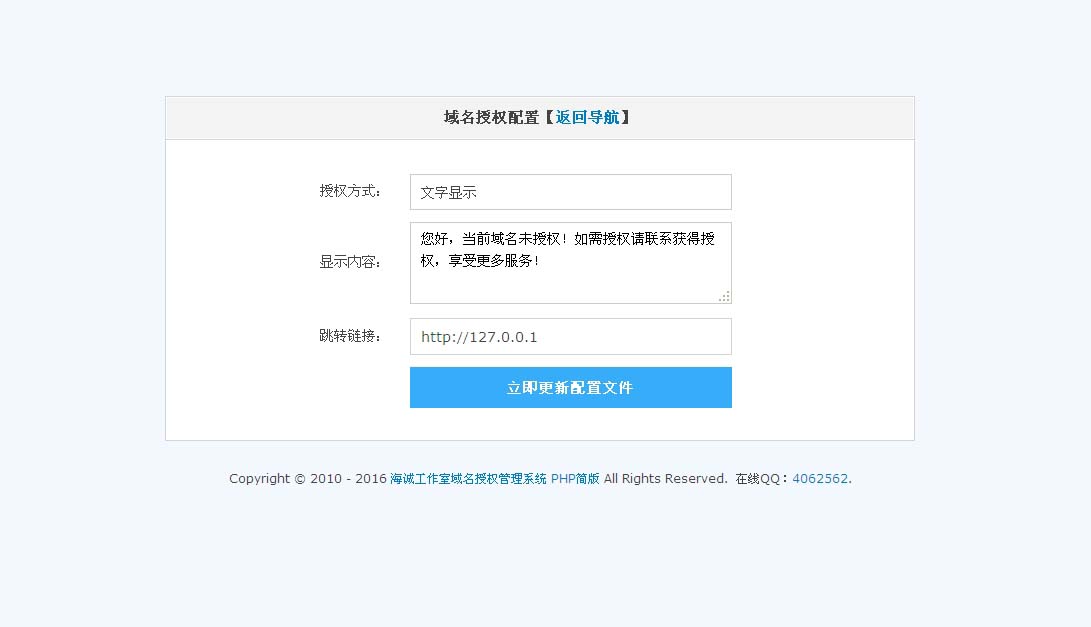Open the 返回导航 link in header
This screenshot has width=1091, height=627.
pyautogui.click(x=587, y=118)
